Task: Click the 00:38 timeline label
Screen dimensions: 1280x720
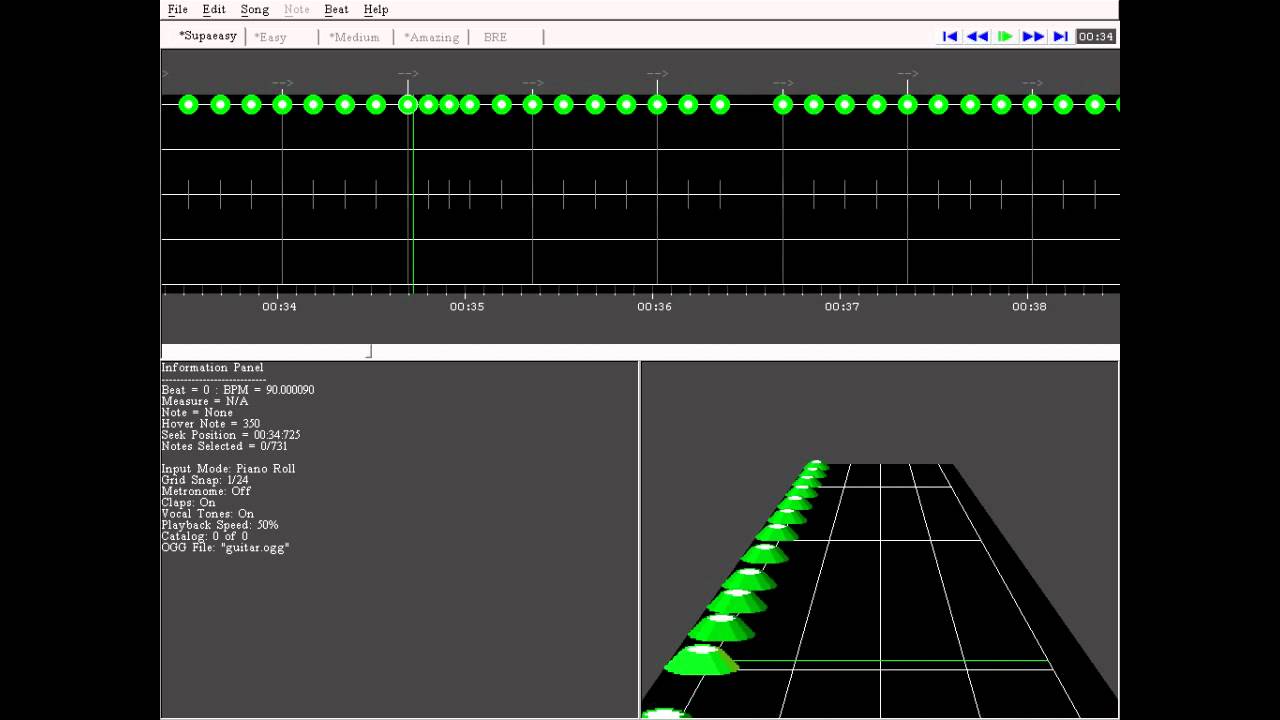Action: click(1029, 307)
